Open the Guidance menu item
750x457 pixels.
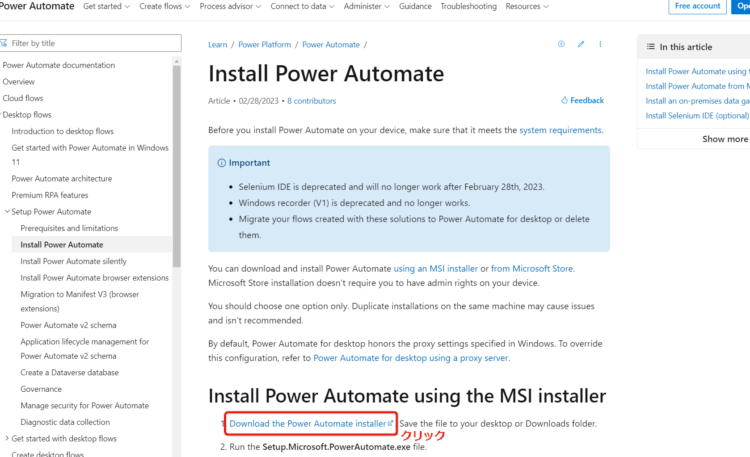pos(415,6)
